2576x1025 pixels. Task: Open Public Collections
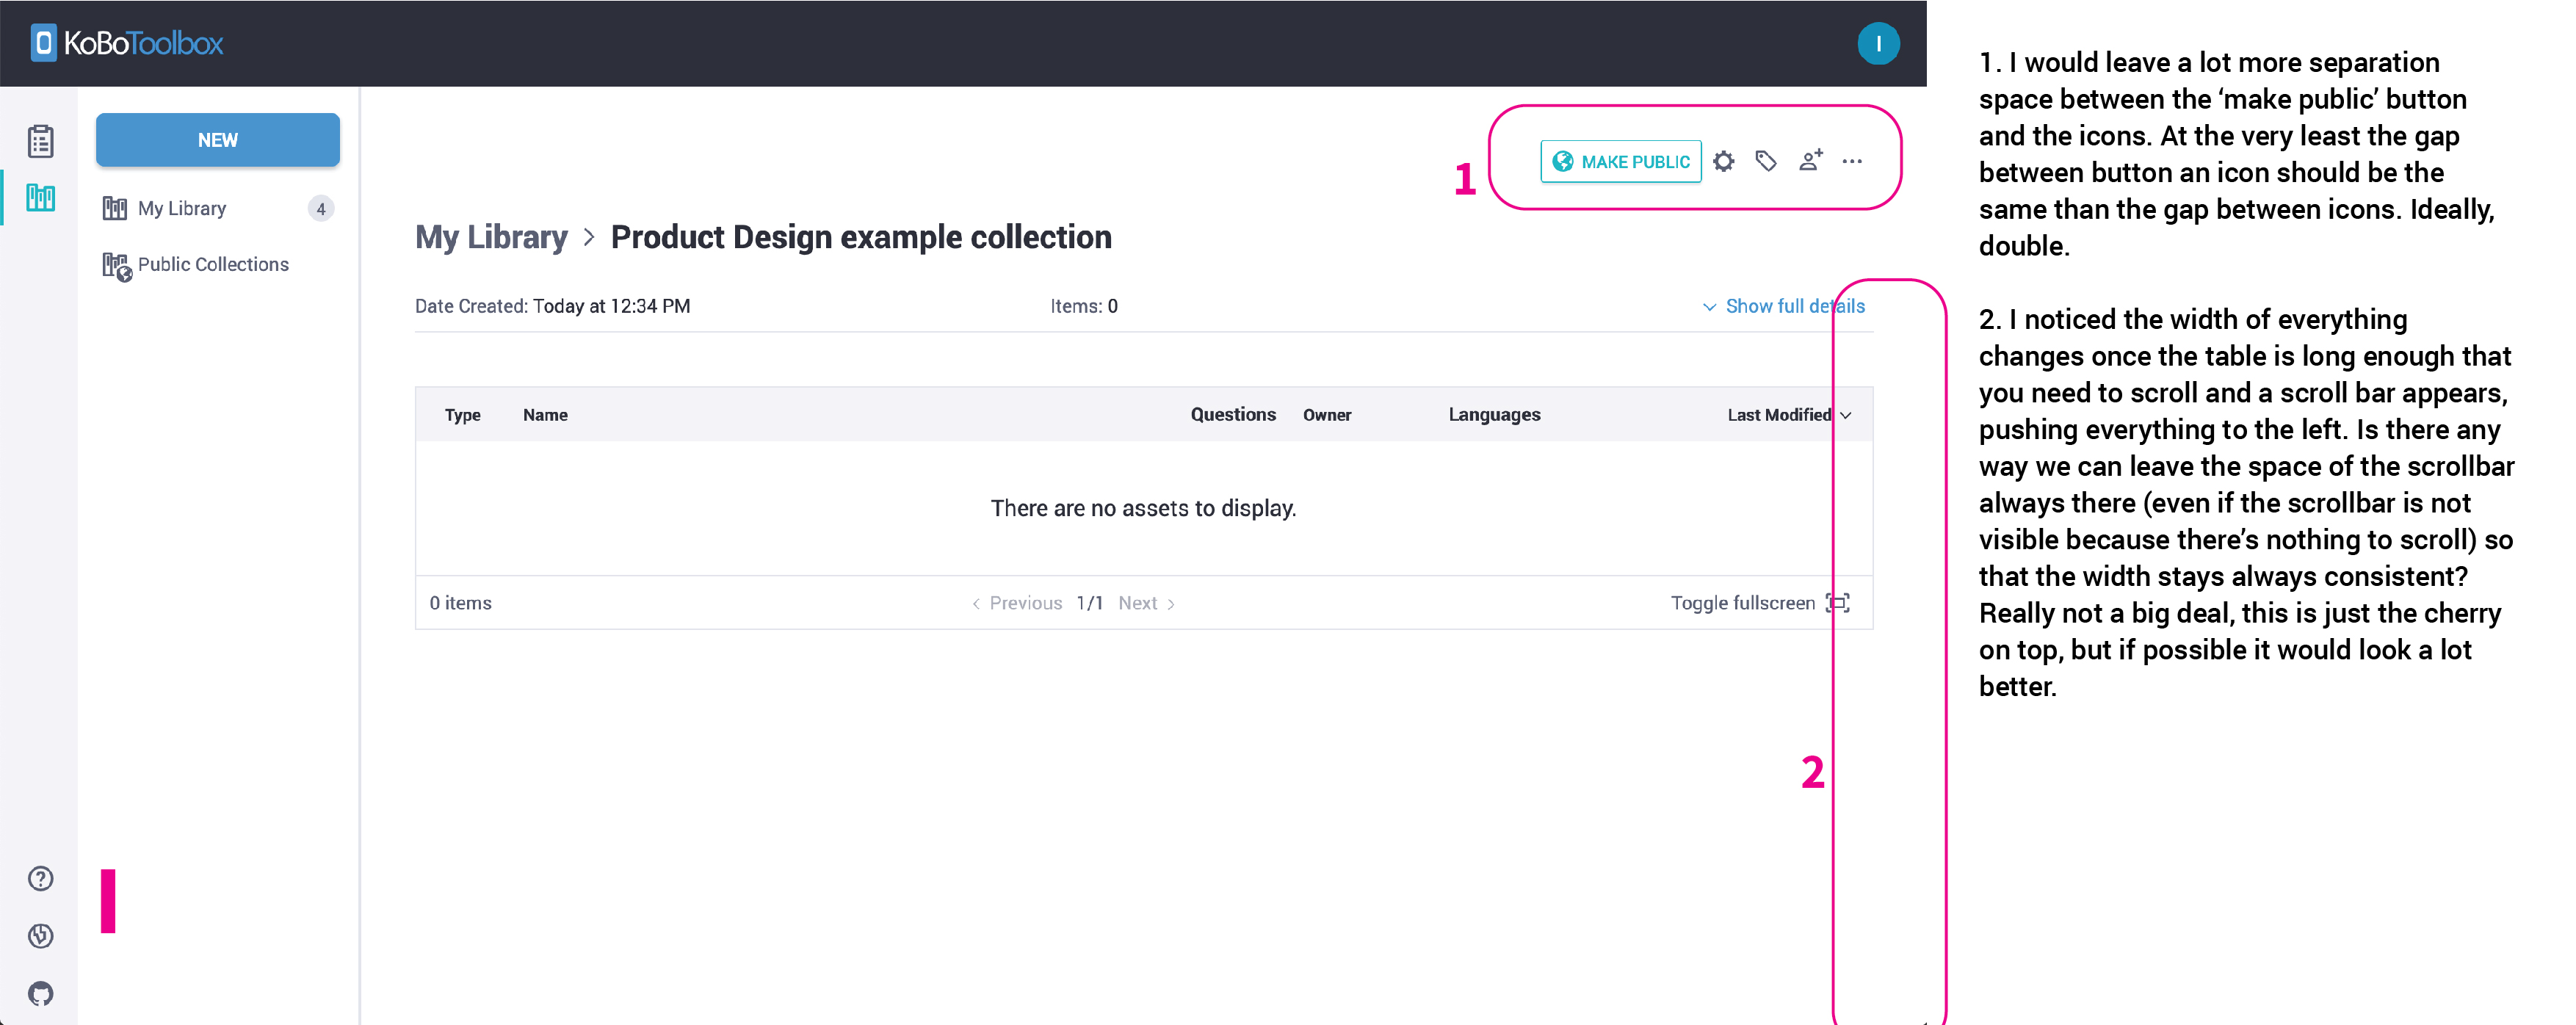213,264
